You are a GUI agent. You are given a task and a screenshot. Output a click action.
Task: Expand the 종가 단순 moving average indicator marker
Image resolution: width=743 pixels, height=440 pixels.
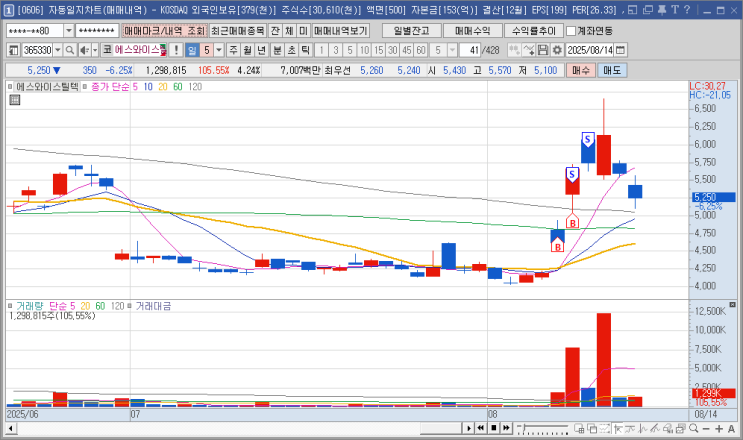click(85, 87)
